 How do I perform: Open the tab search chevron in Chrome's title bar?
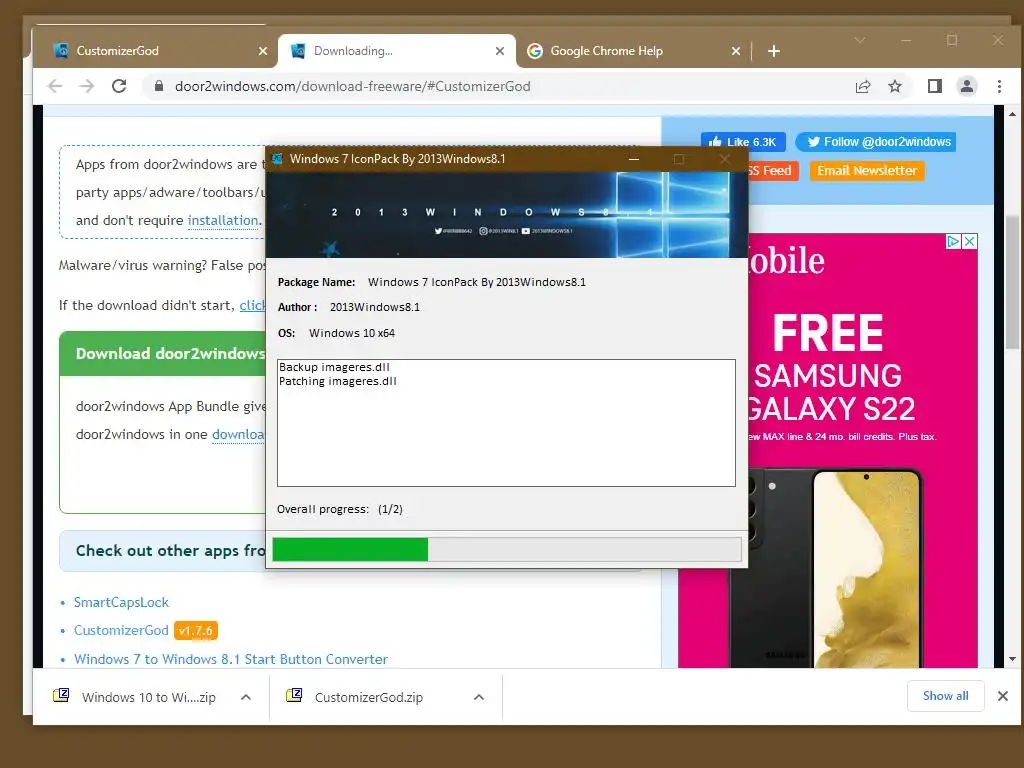tap(860, 40)
